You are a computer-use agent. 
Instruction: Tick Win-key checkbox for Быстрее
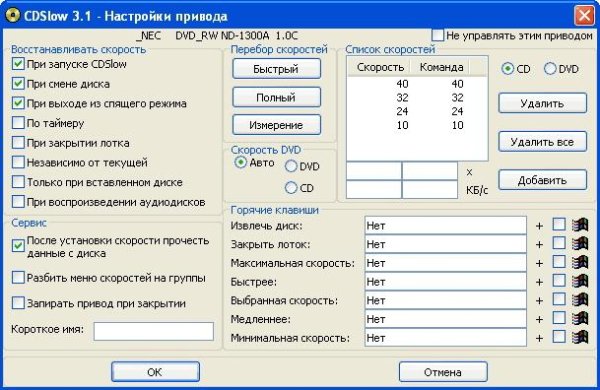point(559,281)
